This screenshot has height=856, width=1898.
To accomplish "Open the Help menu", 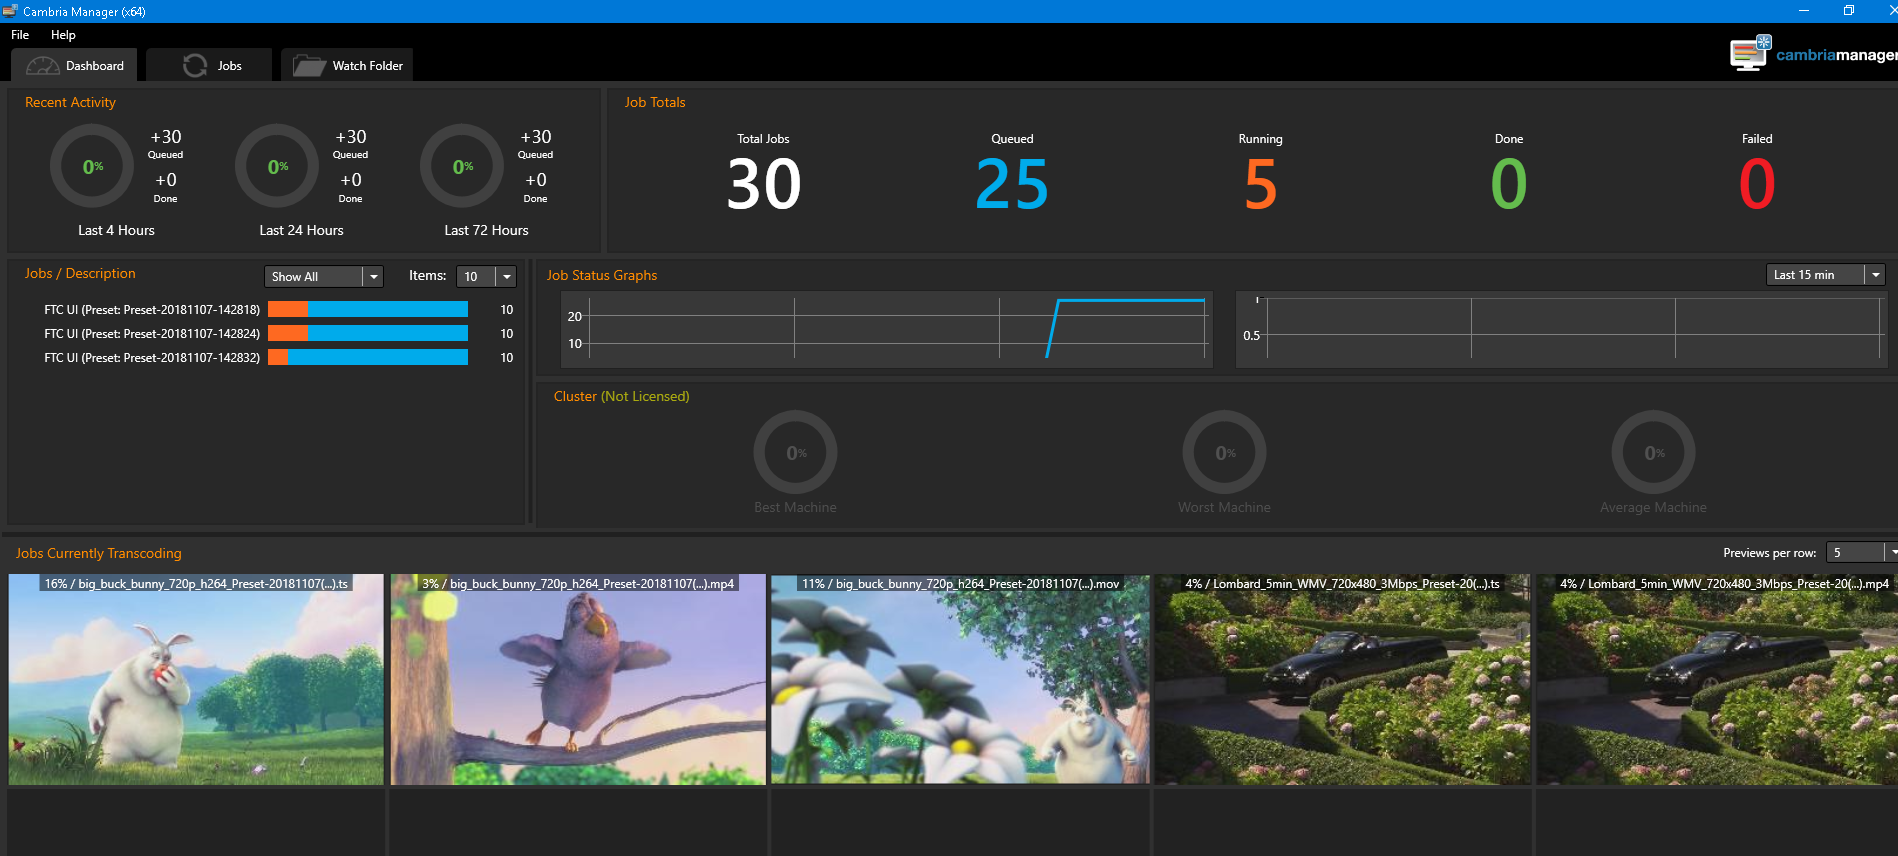I will point(63,35).
